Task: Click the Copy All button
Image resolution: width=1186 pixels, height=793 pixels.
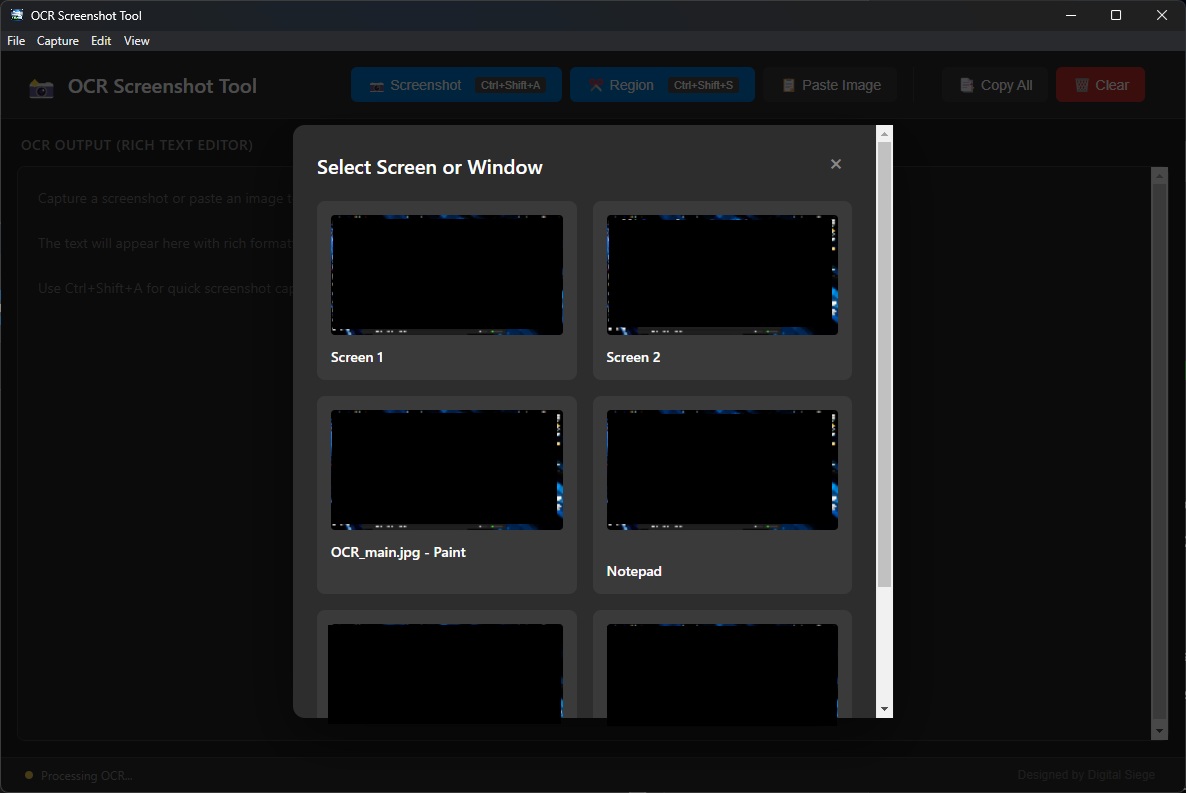Action: coord(995,85)
